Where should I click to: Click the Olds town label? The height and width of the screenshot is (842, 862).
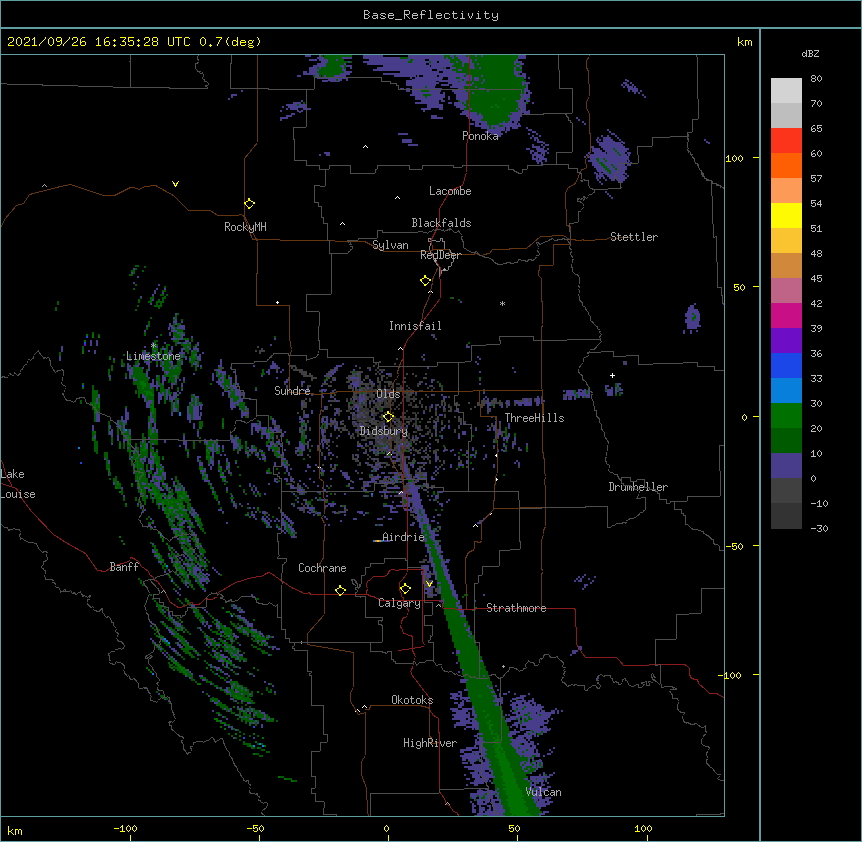[388, 394]
